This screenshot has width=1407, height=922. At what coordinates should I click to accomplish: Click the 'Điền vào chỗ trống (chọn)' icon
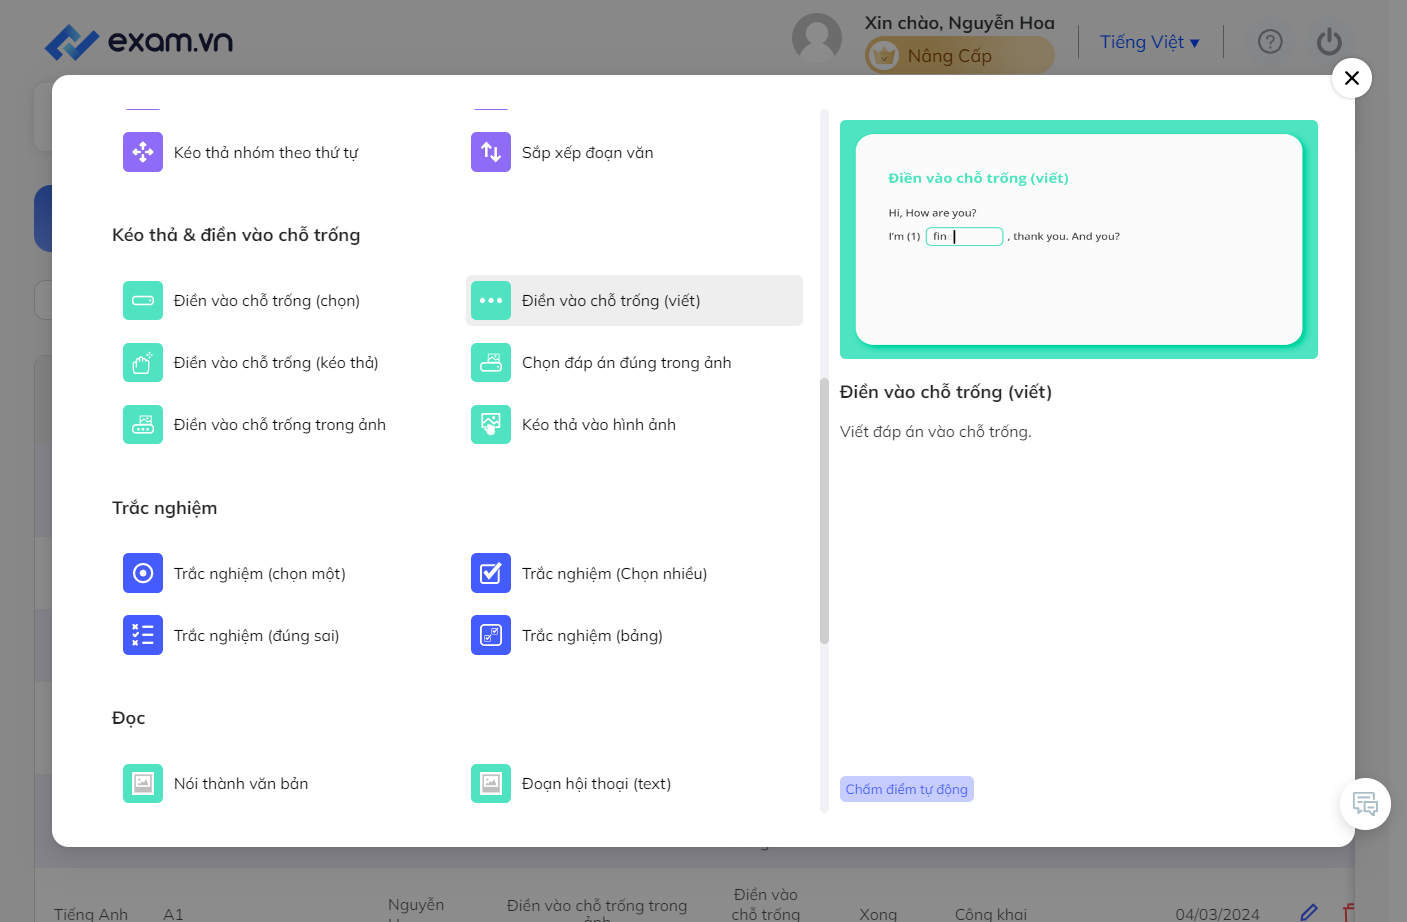click(143, 300)
